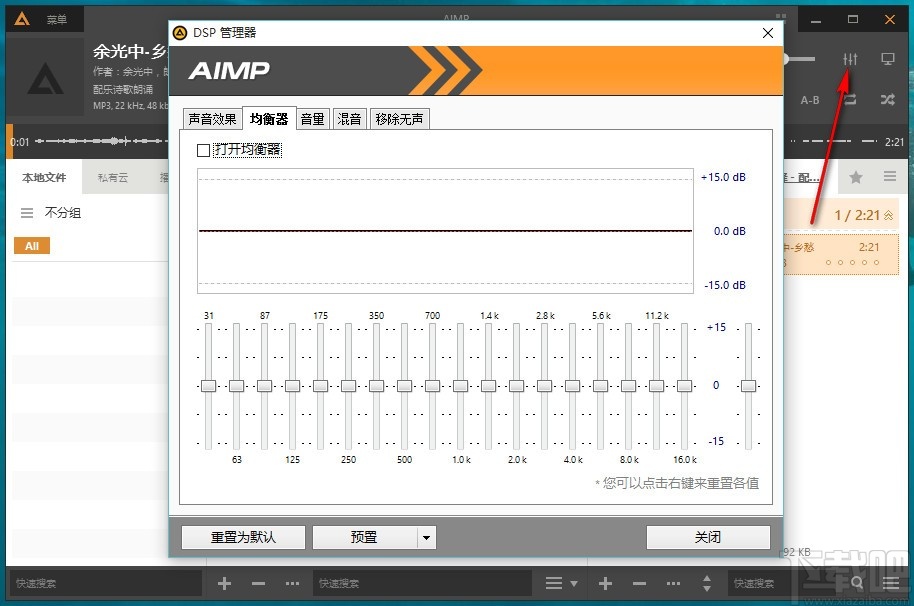Open the playlist sorting dropdown at bottom
This screenshot has width=914, height=606.
click(x=558, y=582)
